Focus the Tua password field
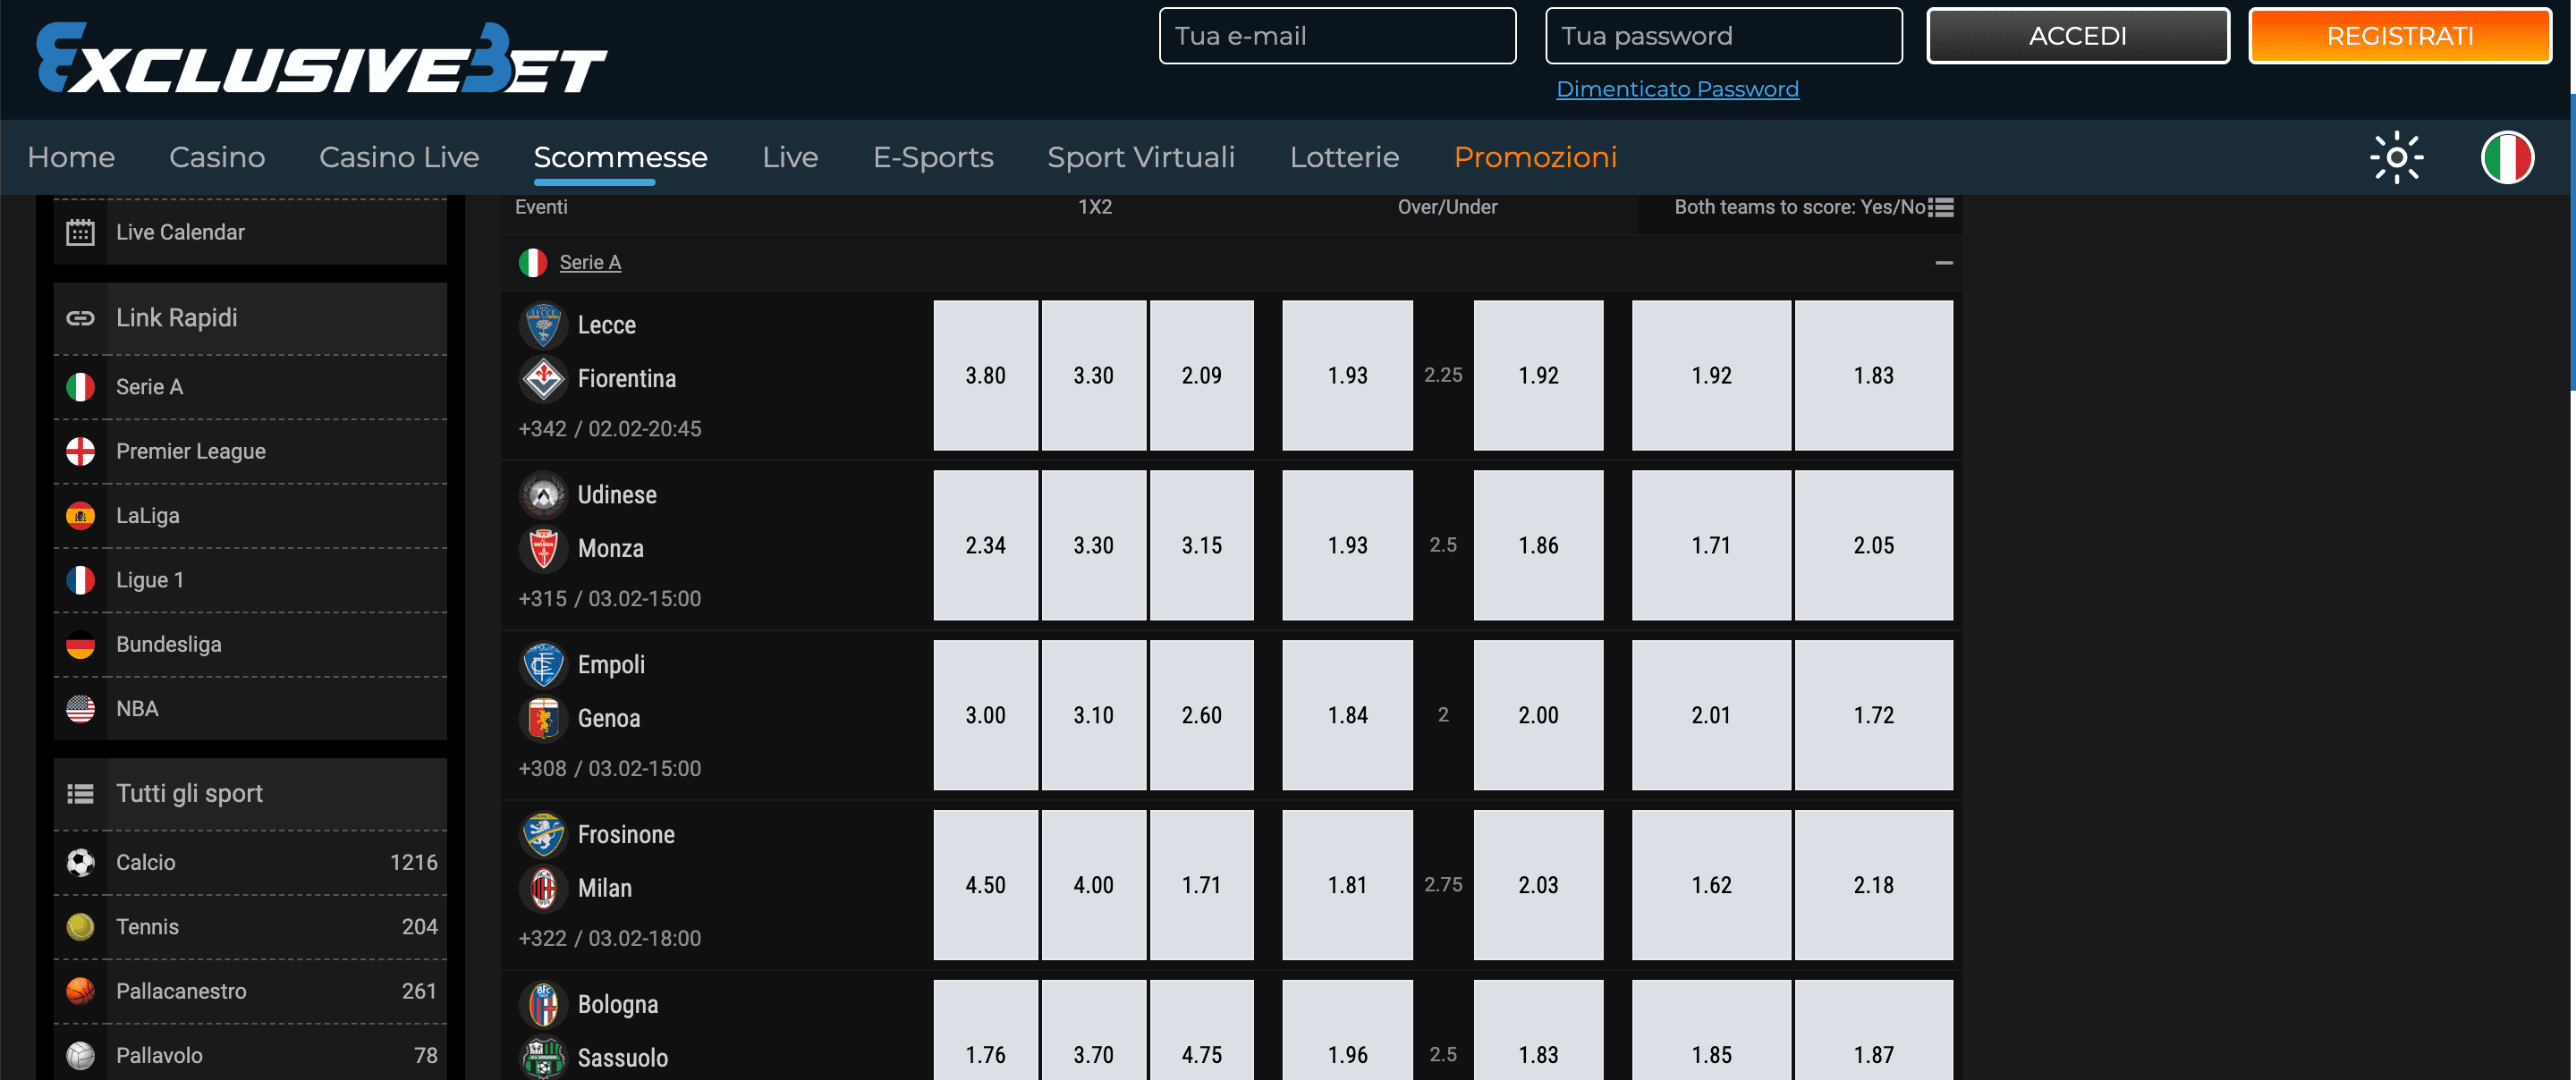The width and height of the screenshot is (2576, 1080). pyautogui.click(x=1723, y=36)
